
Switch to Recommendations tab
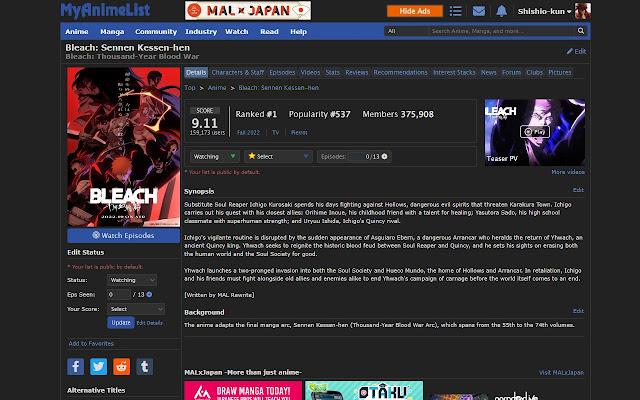pyautogui.click(x=400, y=72)
